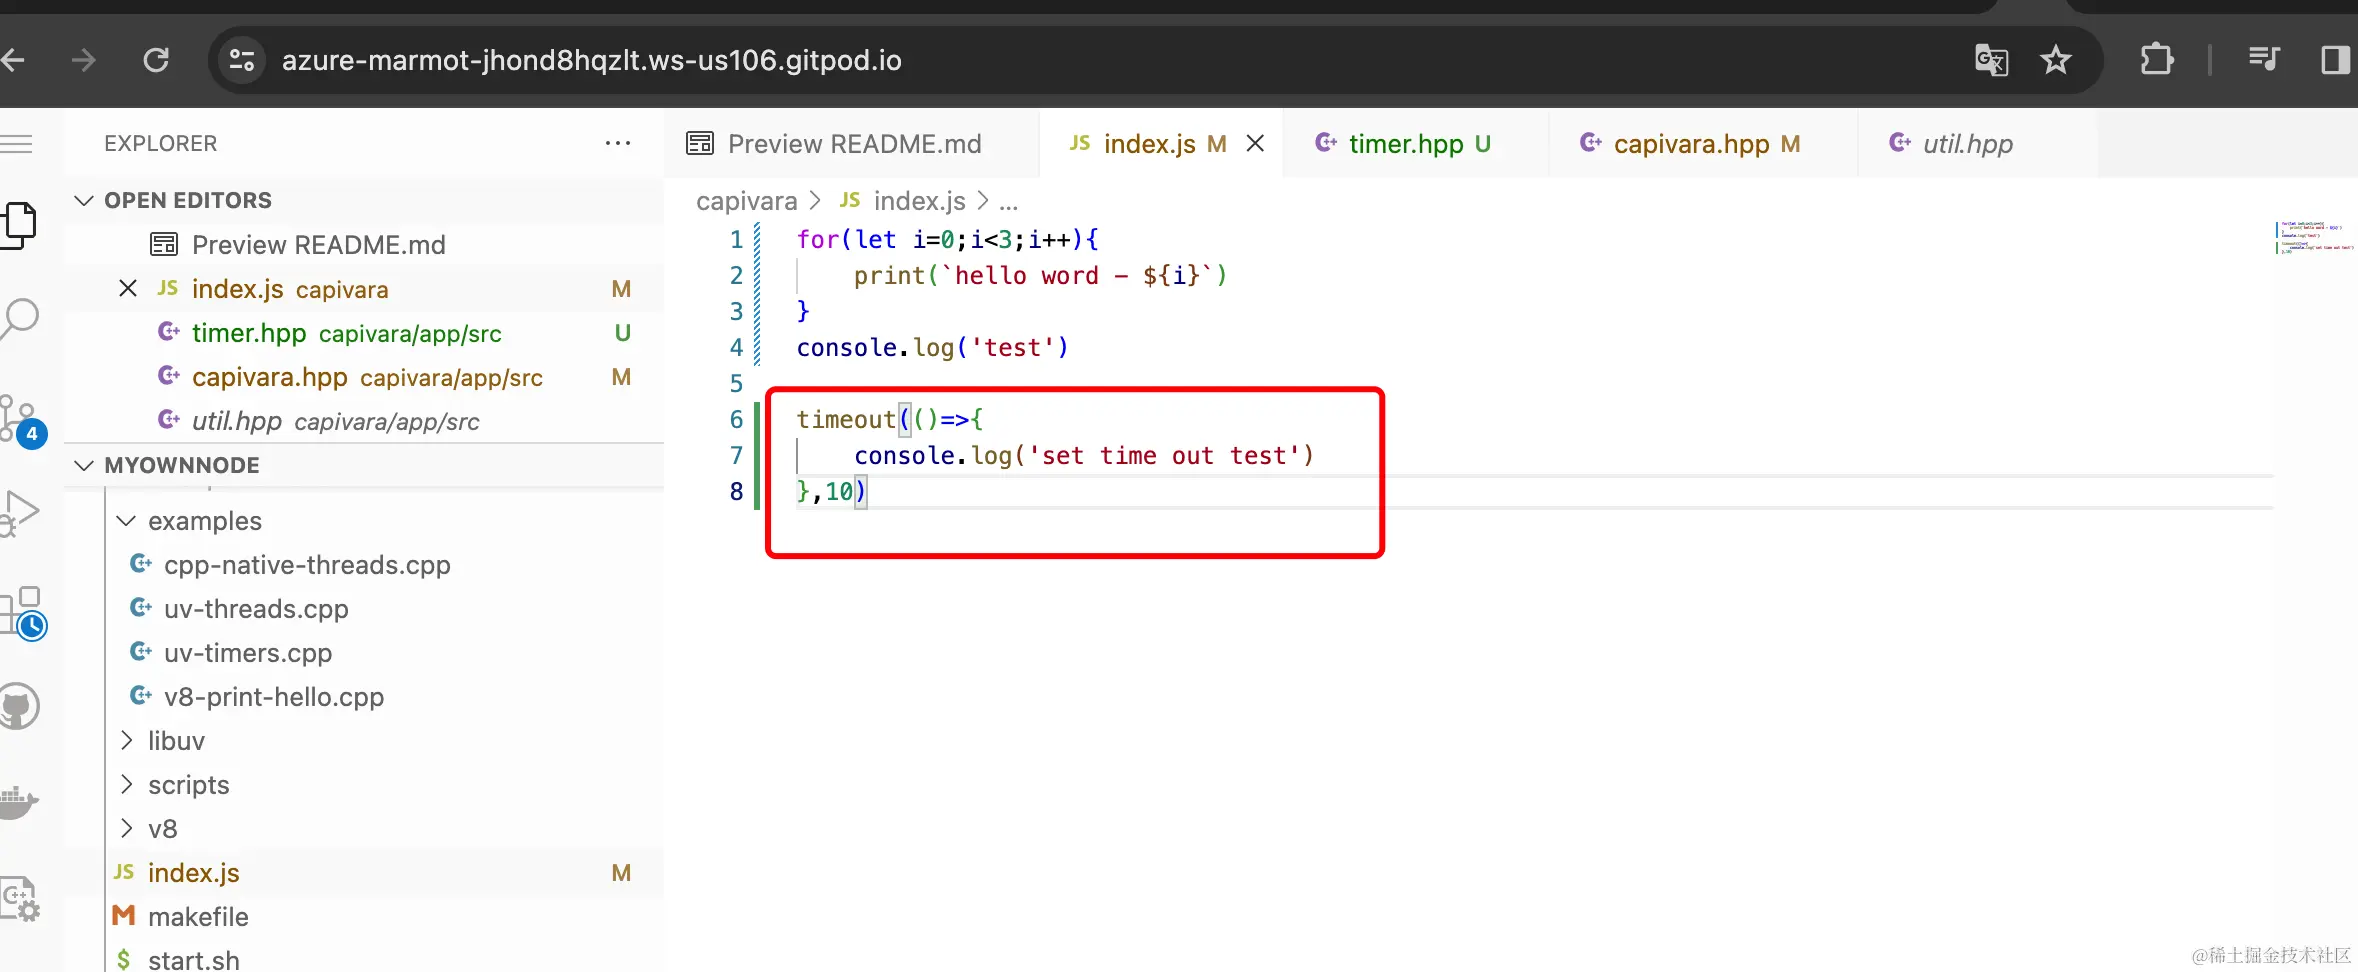Open the C++ settings gear icon in the activity bar
The image size is (2358, 972).
pyautogui.click(x=19, y=898)
